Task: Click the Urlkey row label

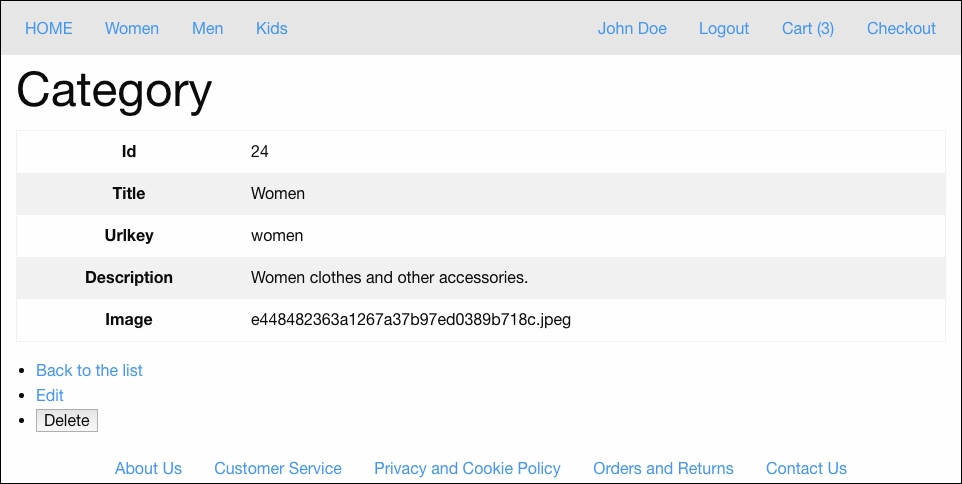Action: (129, 236)
